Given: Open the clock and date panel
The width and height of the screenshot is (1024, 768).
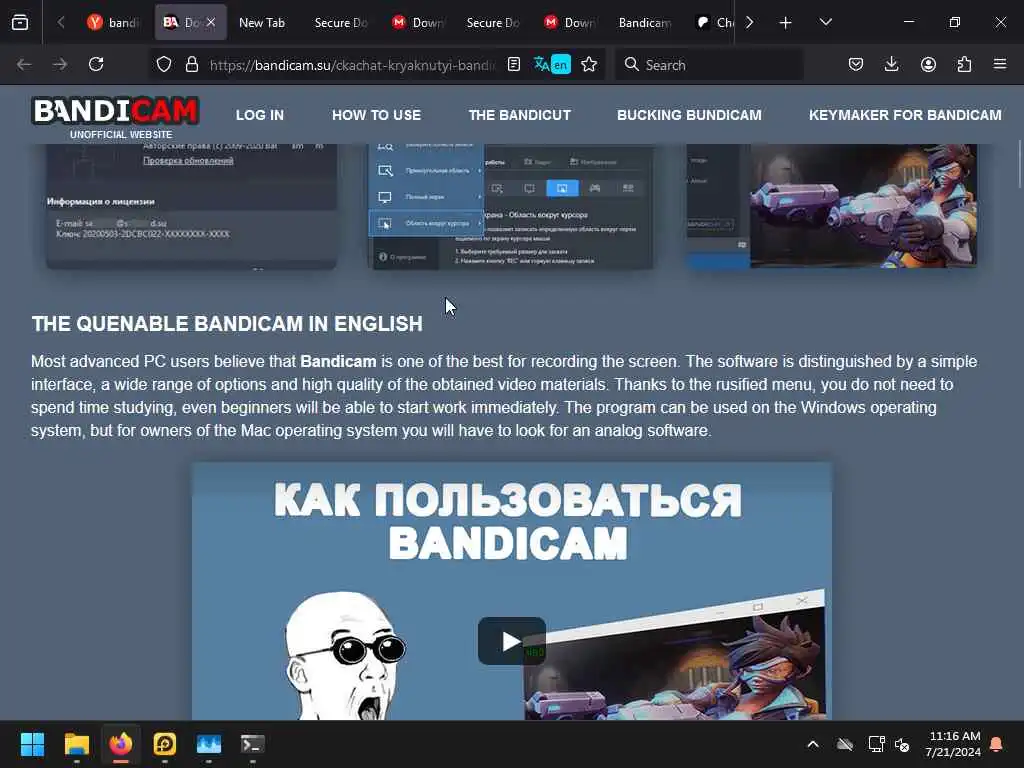Looking at the screenshot, I should click(x=953, y=744).
